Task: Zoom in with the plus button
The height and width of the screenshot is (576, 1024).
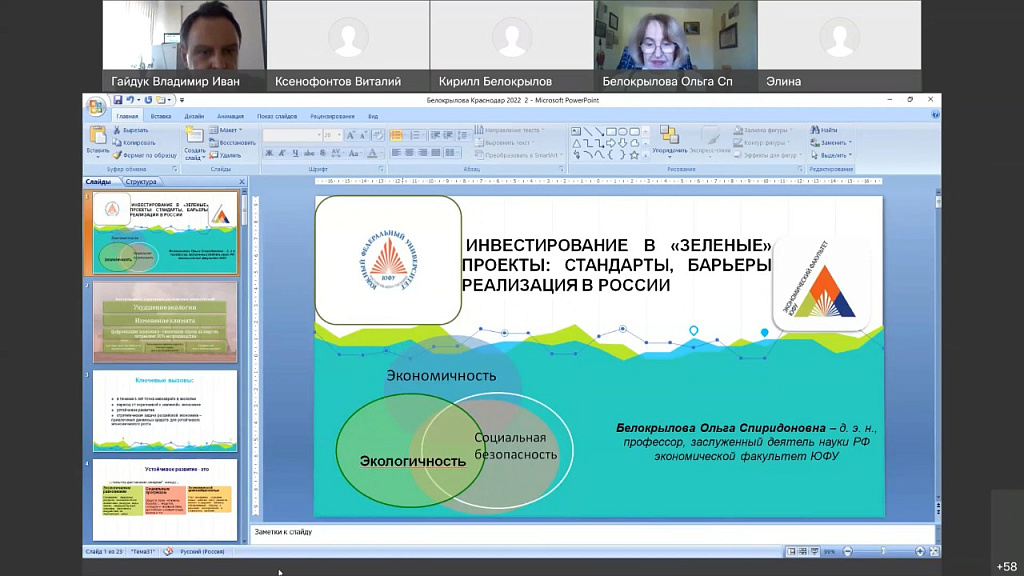Action: (x=920, y=552)
